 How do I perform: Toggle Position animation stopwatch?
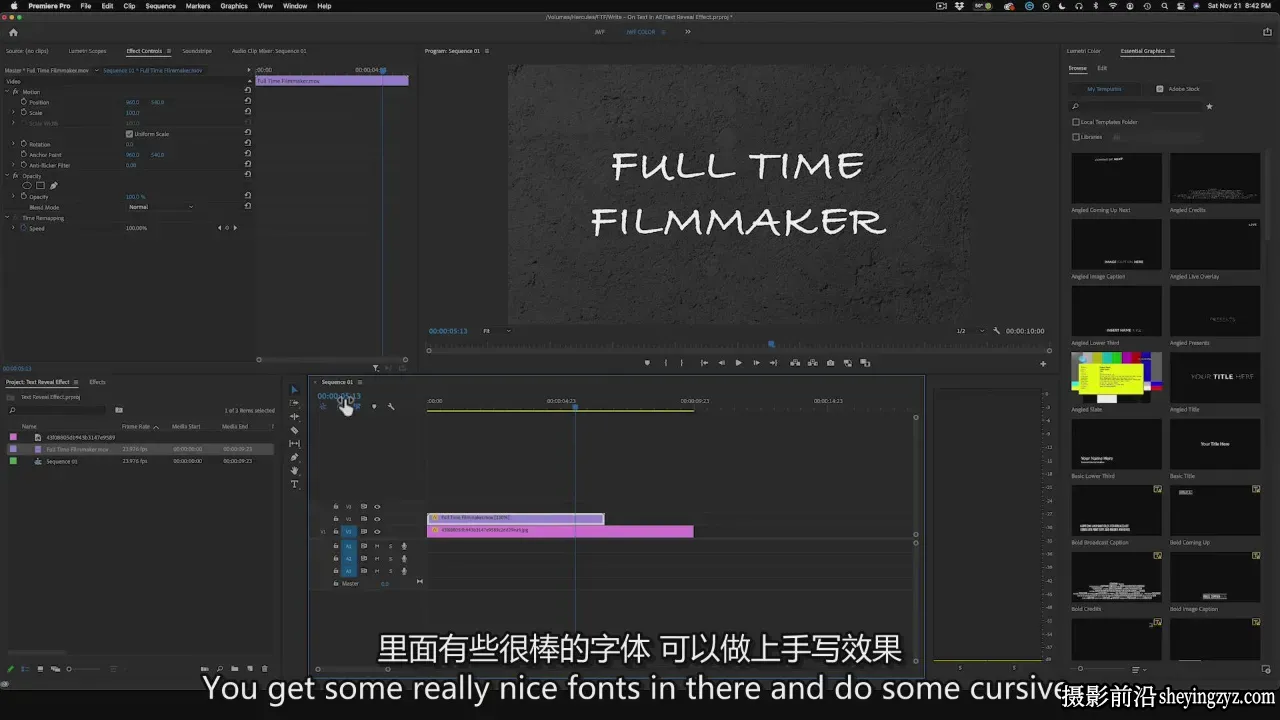pyautogui.click(x=23, y=102)
